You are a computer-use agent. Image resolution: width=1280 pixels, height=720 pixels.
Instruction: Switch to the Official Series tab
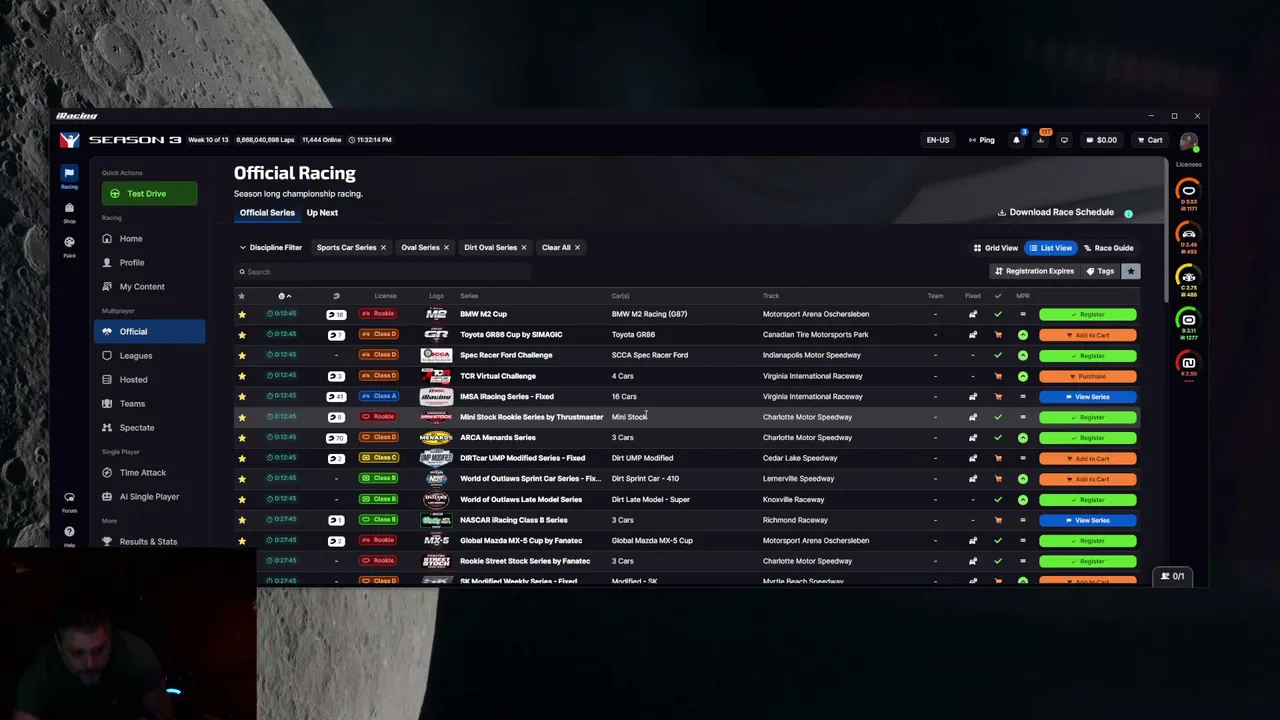267,213
